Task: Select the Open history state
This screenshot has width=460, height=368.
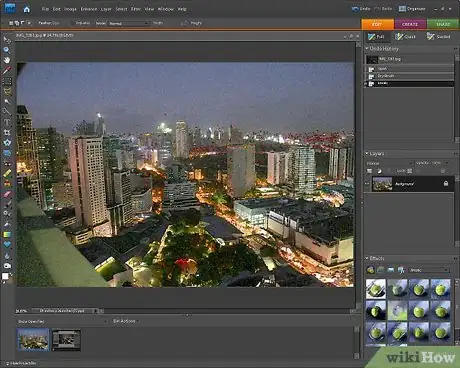Action: point(409,69)
